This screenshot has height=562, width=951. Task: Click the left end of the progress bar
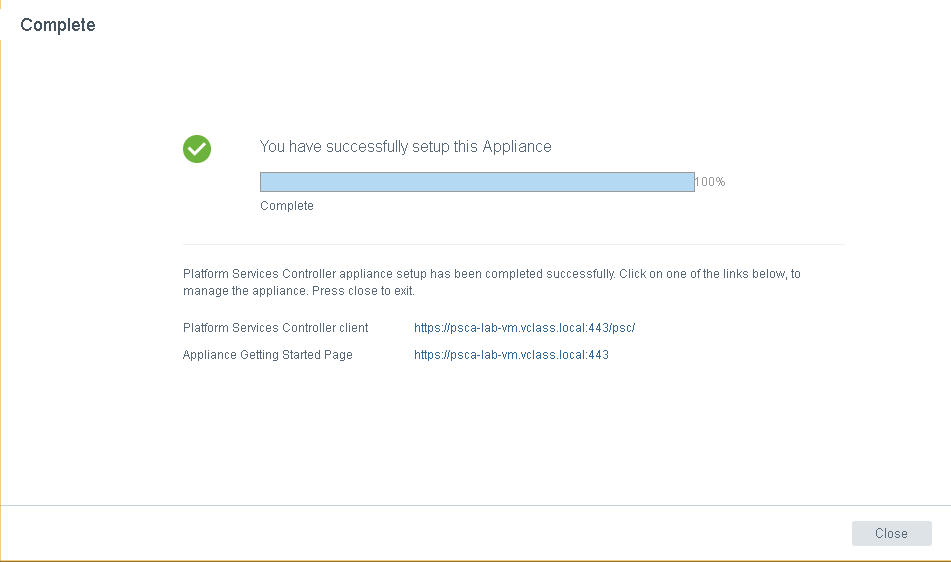point(265,182)
